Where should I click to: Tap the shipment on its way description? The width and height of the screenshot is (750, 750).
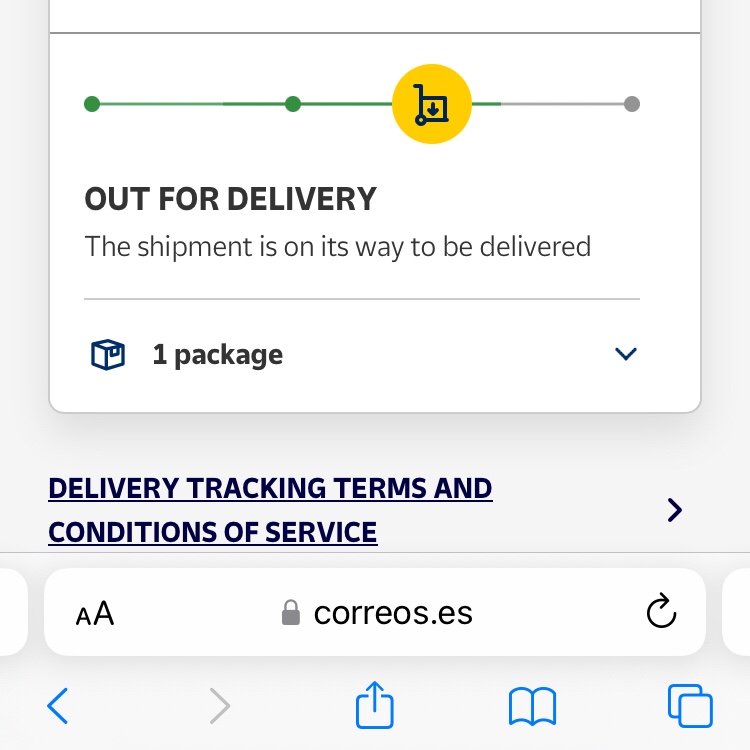(337, 246)
